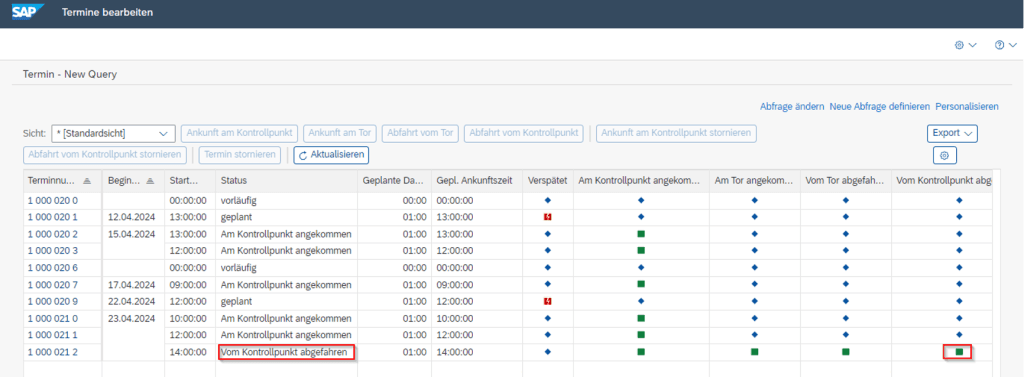Click Aktualisieren refresh button

pos(331,156)
